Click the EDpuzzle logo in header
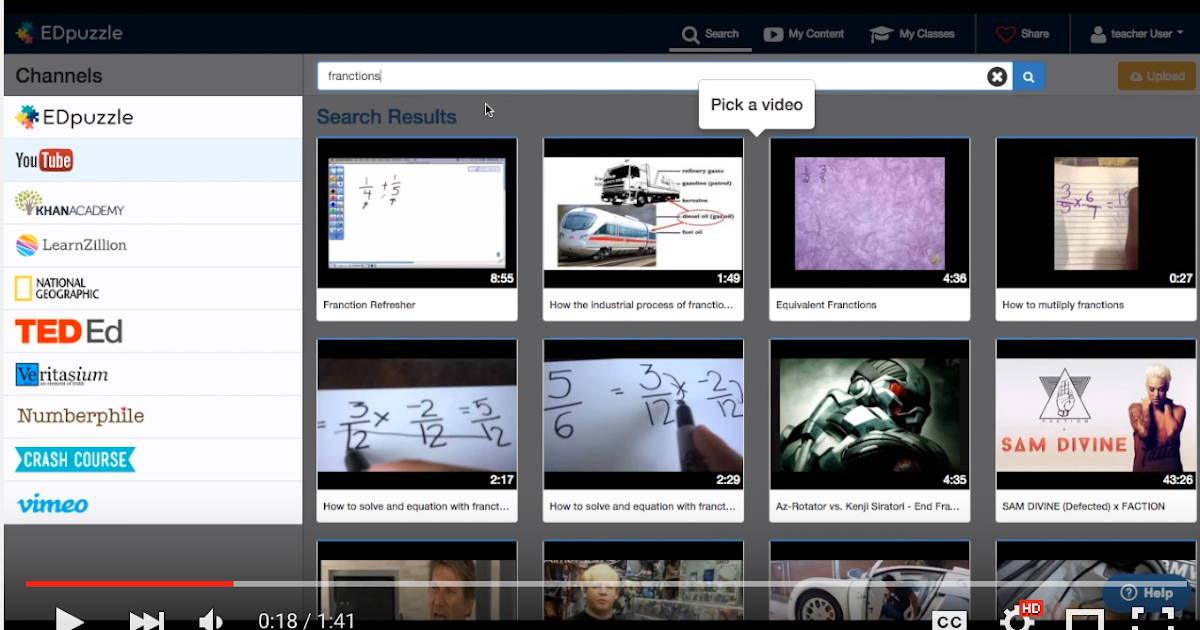The width and height of the screenshot is (1200, 630). (68, 33)
